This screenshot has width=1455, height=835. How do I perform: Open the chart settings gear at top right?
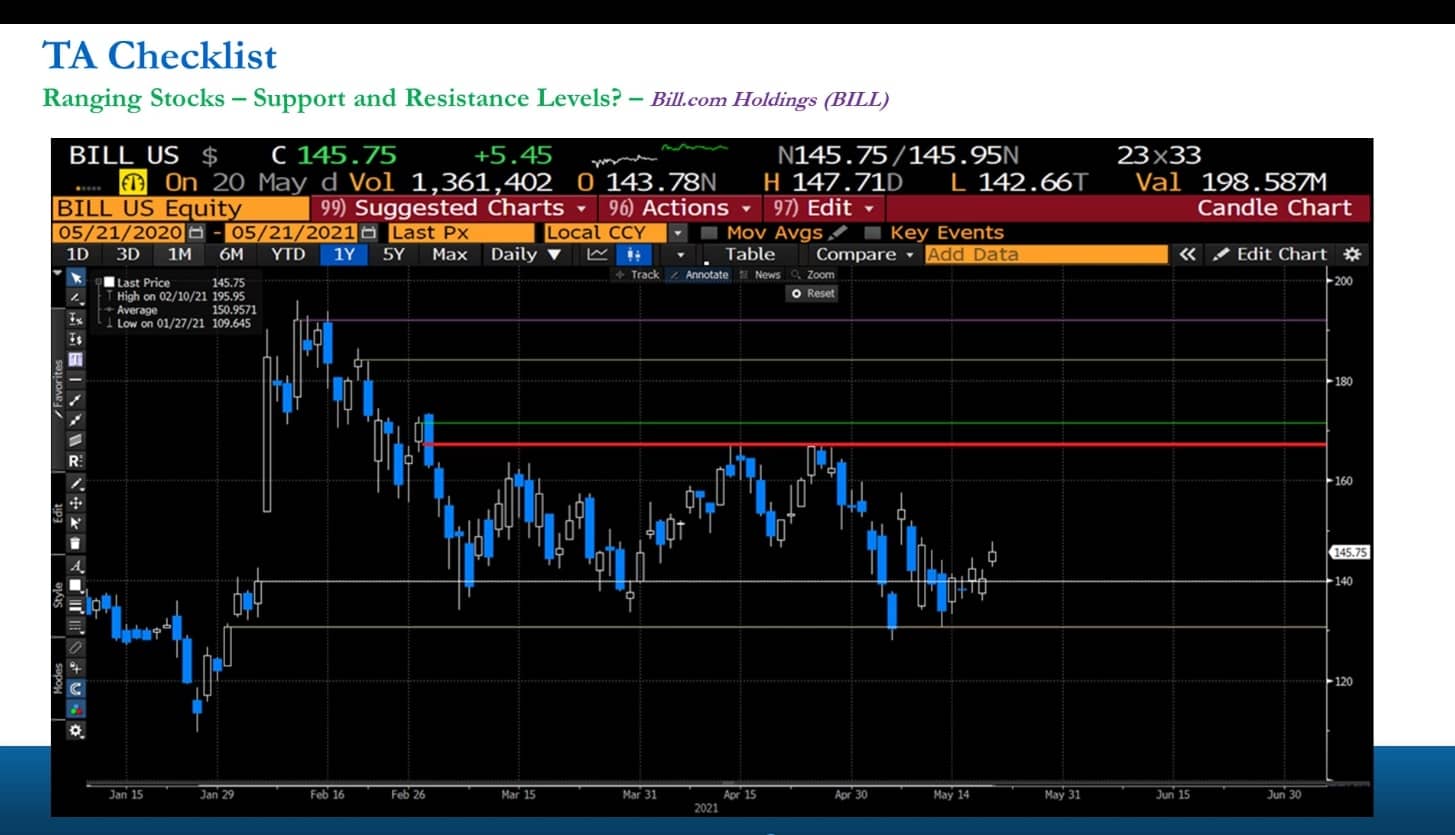(x=1353, y=254)
